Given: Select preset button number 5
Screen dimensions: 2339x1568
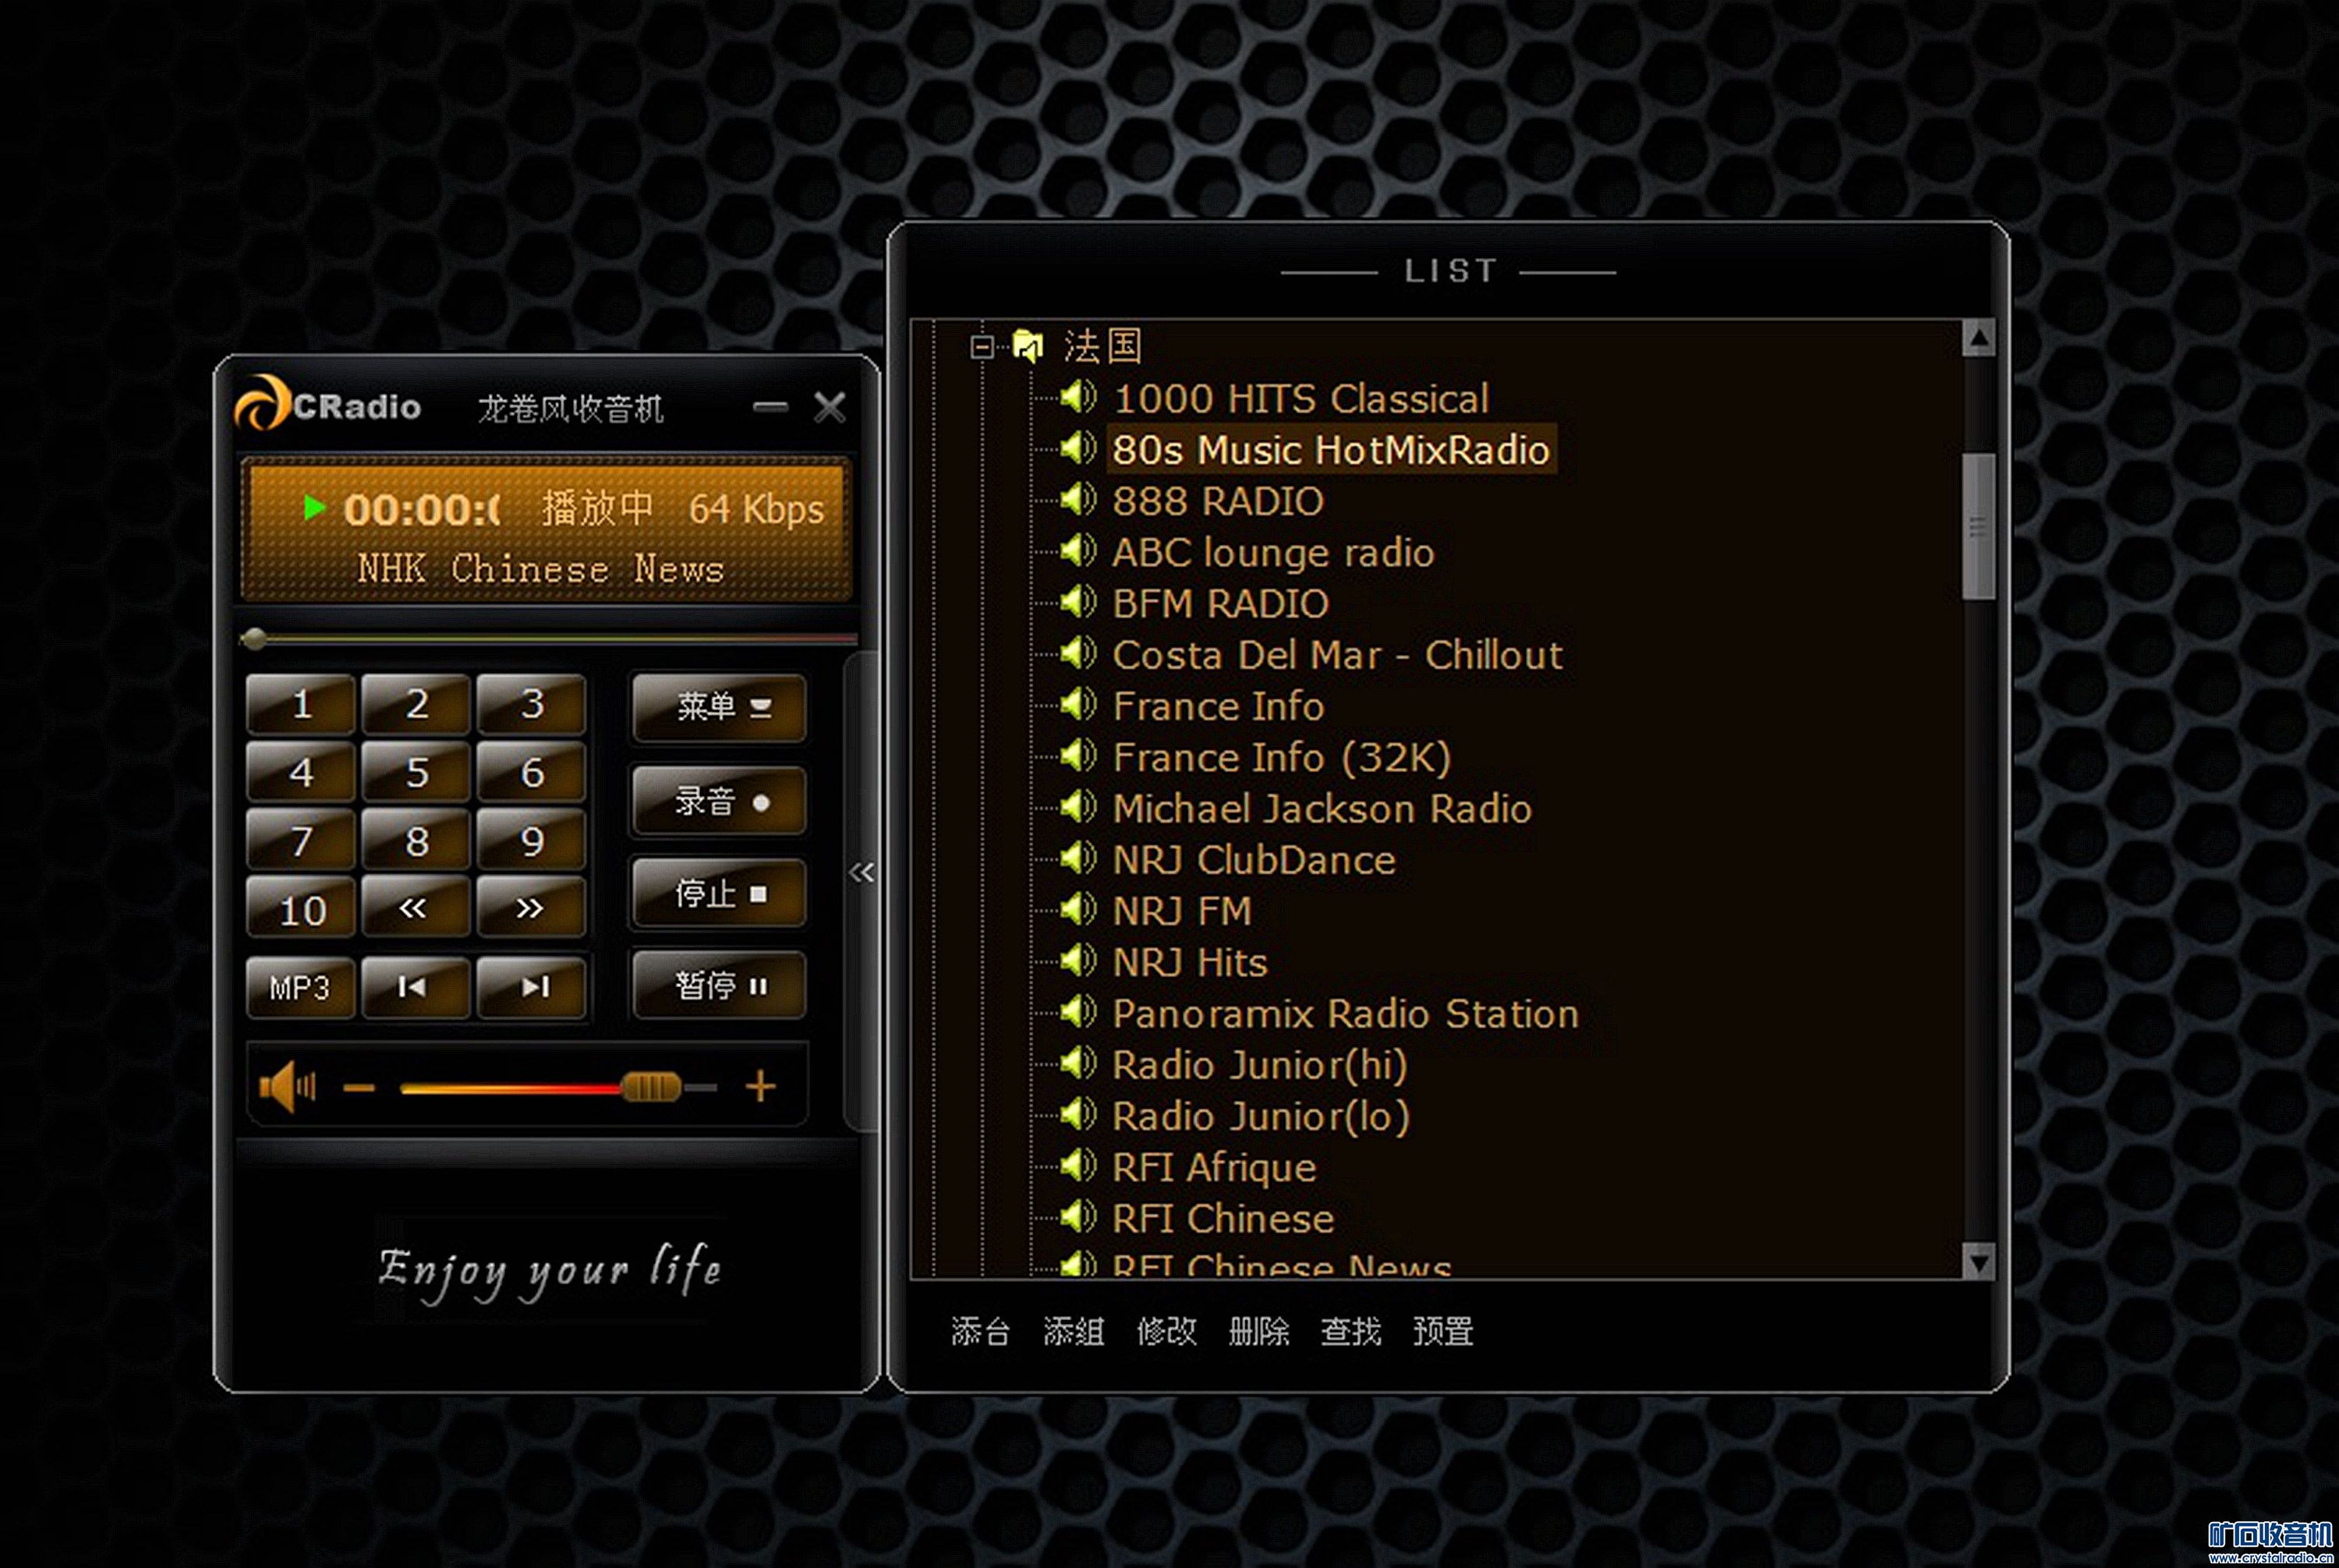Looking at the screenshot, I should pyautogui.click(x=416, y=773).
